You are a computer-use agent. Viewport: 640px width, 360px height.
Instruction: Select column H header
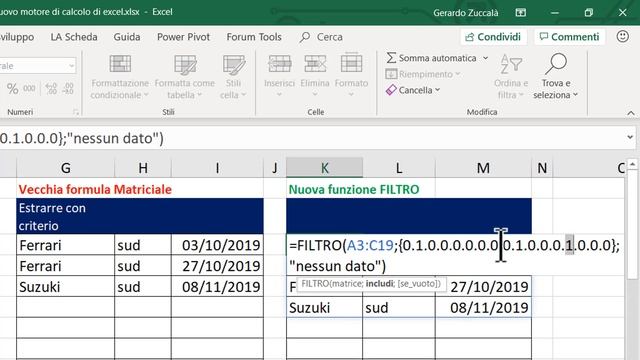coord(143,168)
